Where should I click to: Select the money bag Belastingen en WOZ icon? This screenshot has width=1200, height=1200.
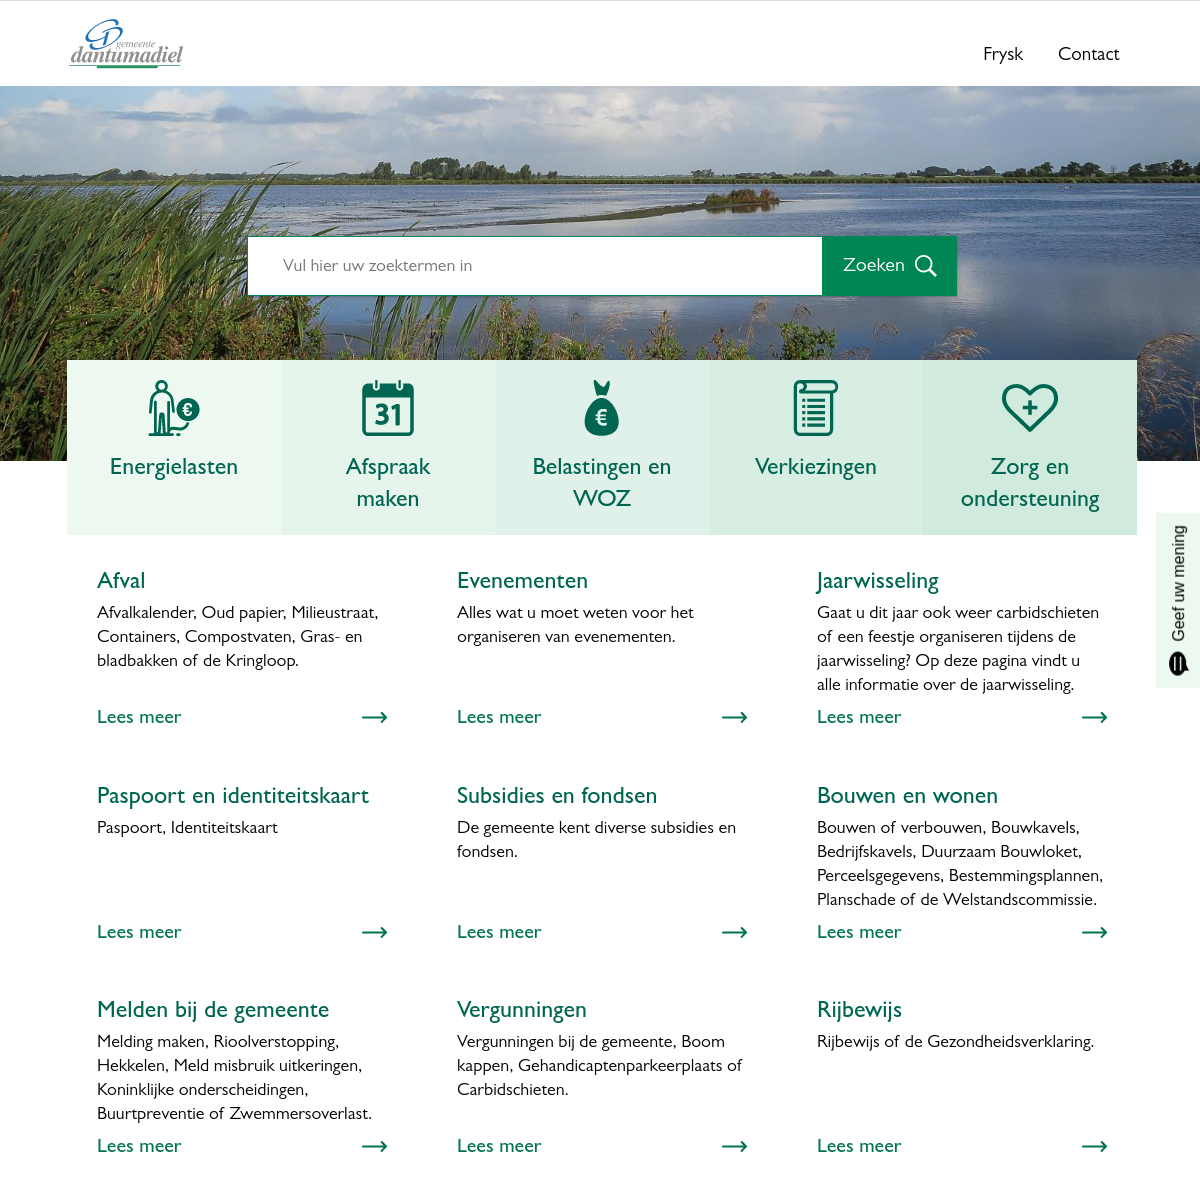coord(602,409)
